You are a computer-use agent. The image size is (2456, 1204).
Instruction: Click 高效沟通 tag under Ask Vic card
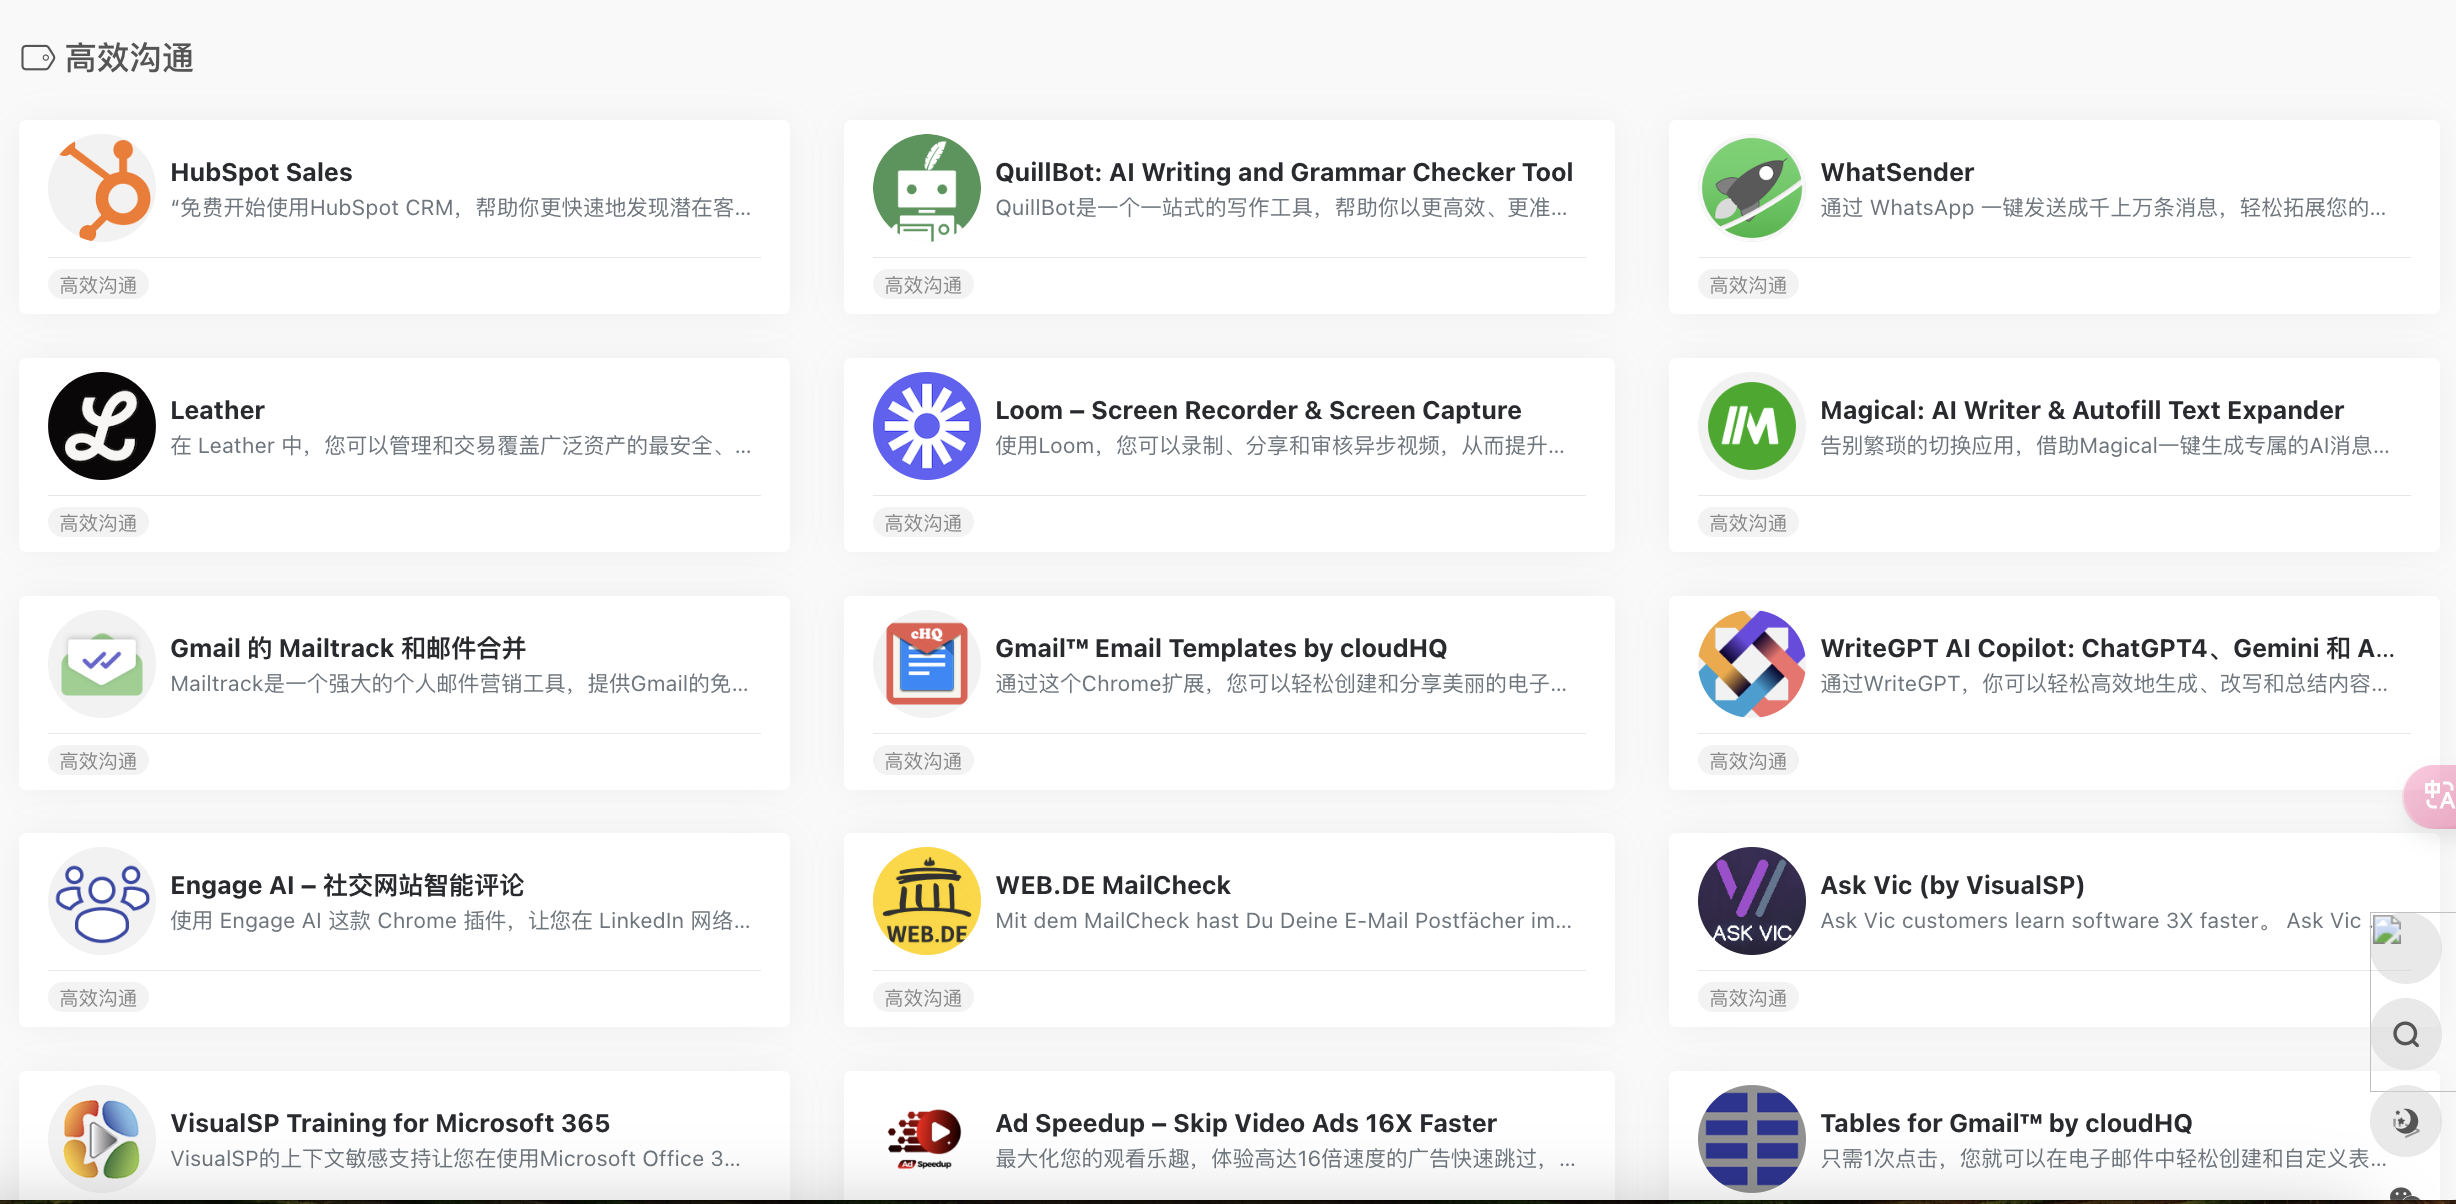point(1748,998)
